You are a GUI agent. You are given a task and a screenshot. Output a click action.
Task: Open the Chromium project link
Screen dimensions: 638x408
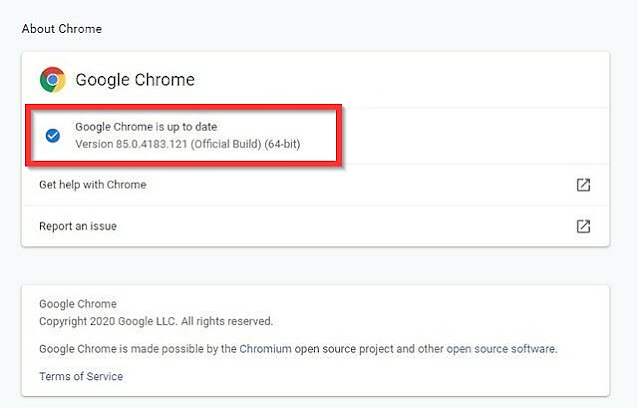tap(265, 349)
